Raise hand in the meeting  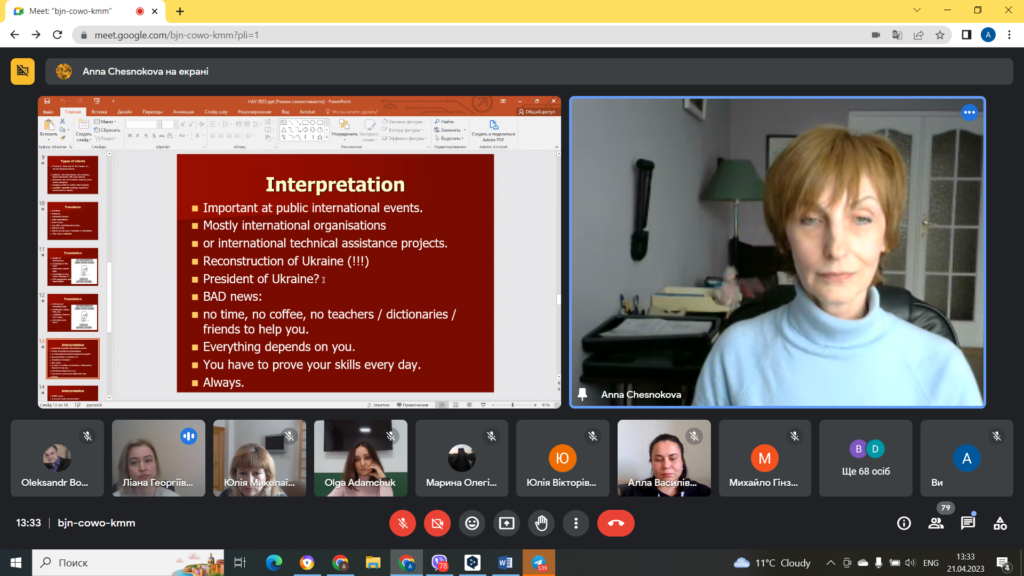541,523
